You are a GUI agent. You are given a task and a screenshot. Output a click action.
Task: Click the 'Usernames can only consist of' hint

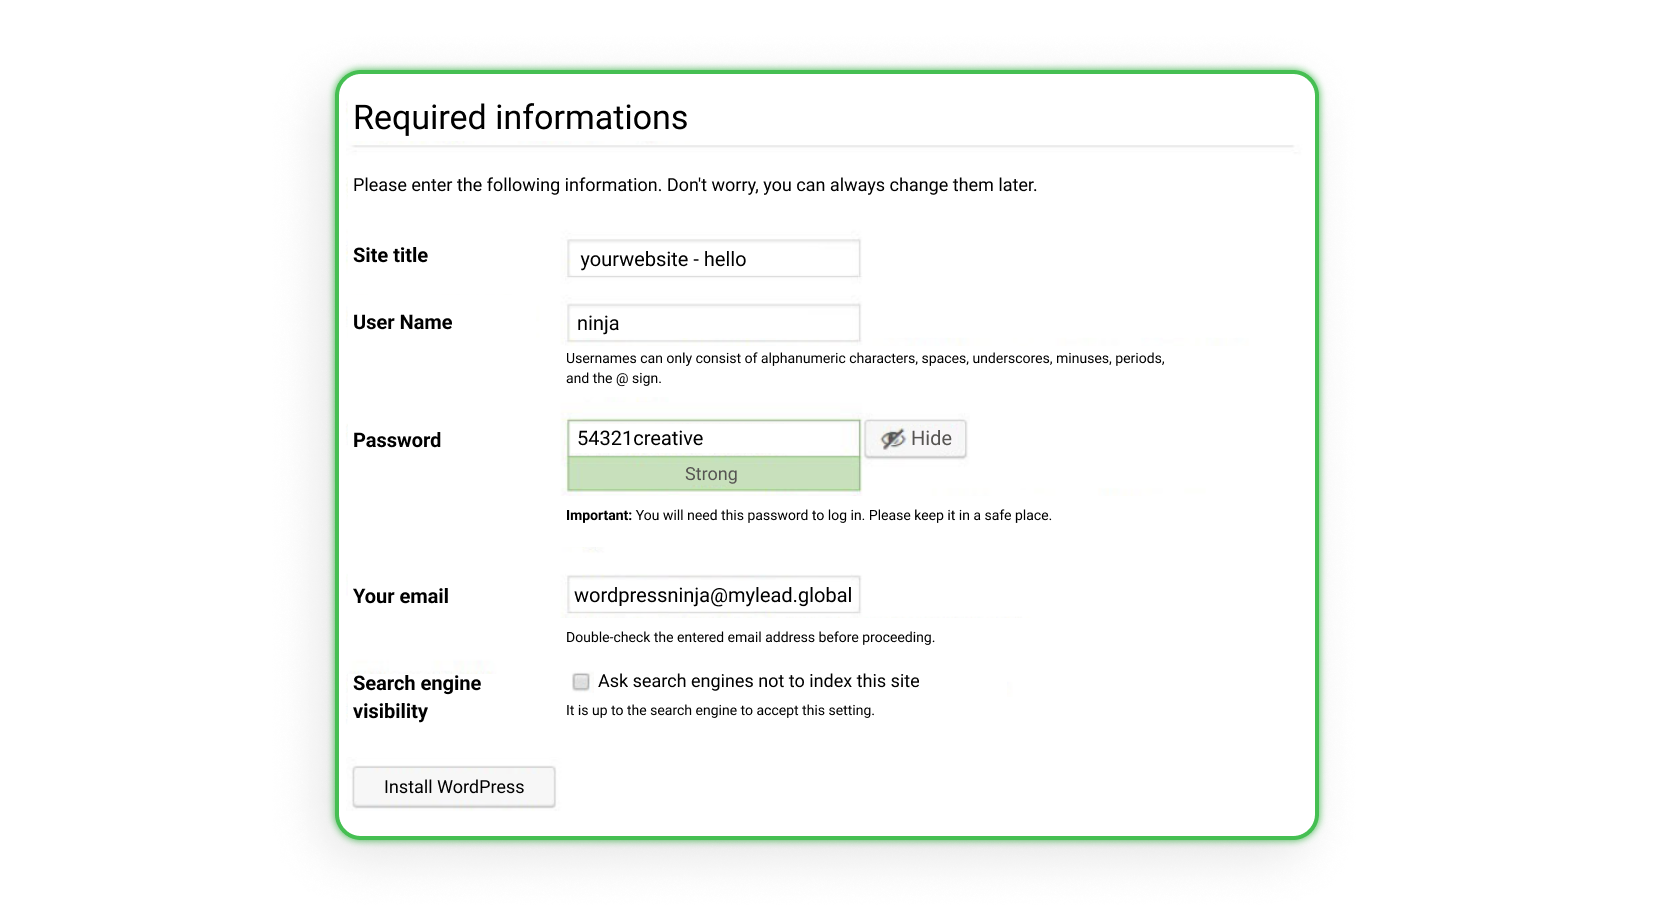point(865,368)
